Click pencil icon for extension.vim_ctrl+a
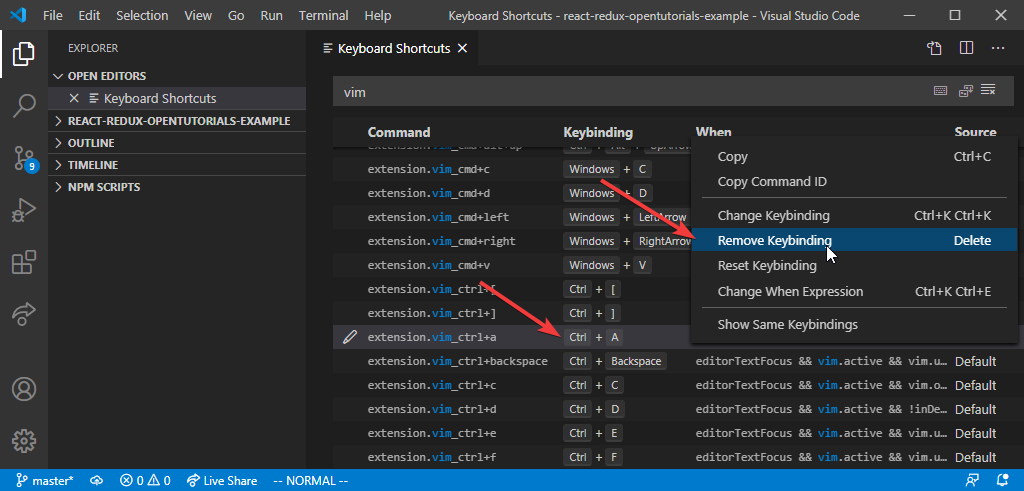 (x=351, y=337)
